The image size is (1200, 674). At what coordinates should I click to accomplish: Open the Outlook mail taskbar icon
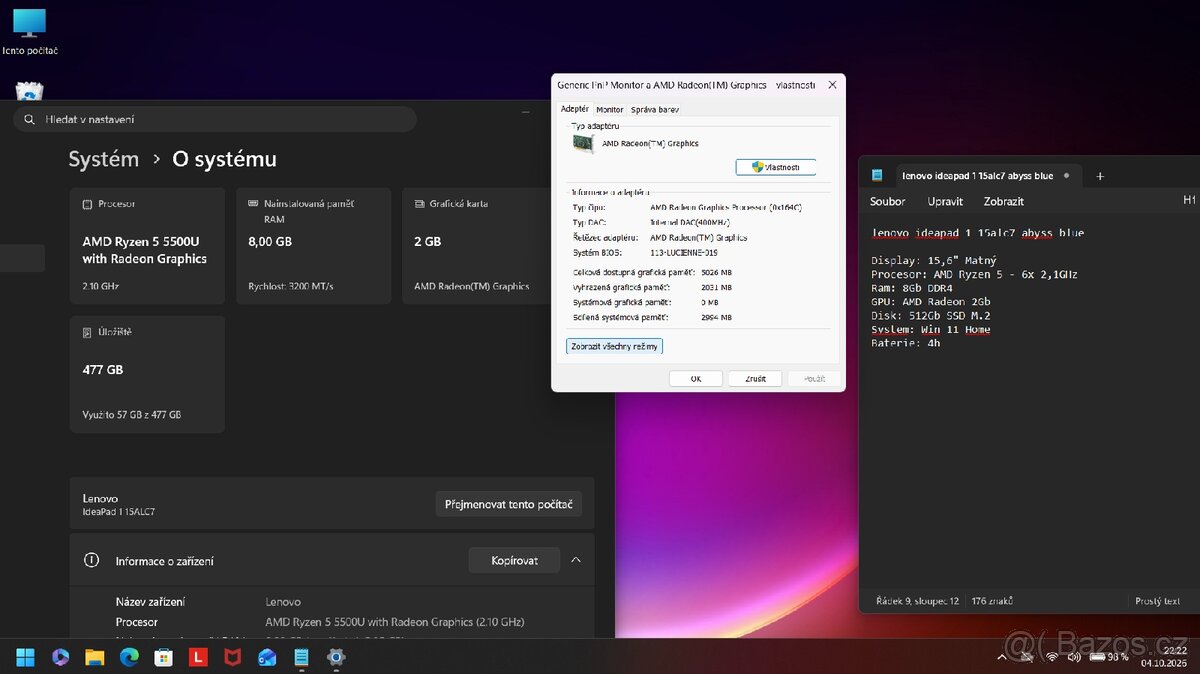[x=267, y=657]
